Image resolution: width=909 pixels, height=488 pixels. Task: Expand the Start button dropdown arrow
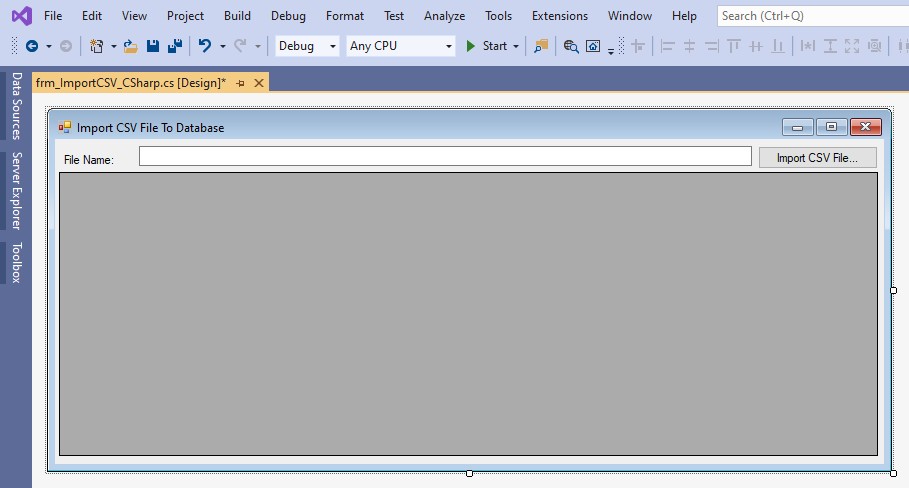(516, 46)
